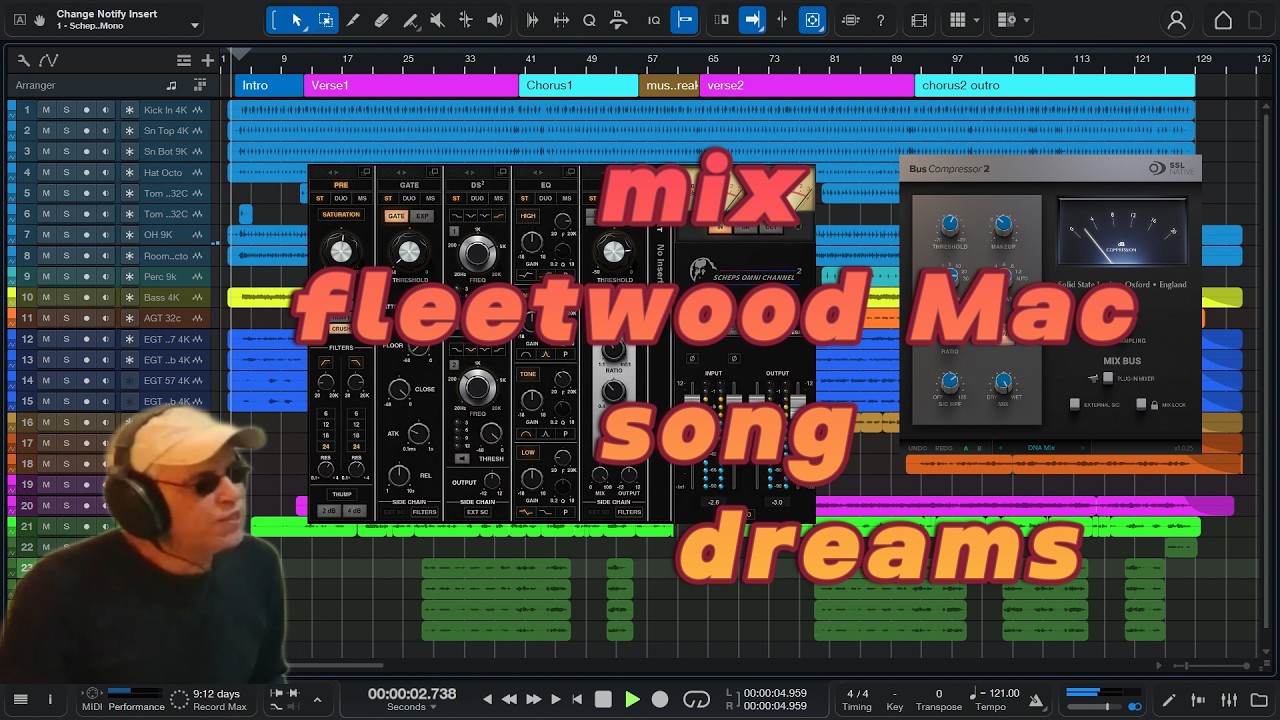This screenshot has width=1280, height=720.
Task: Add a new track with plus
Action: 207,60
